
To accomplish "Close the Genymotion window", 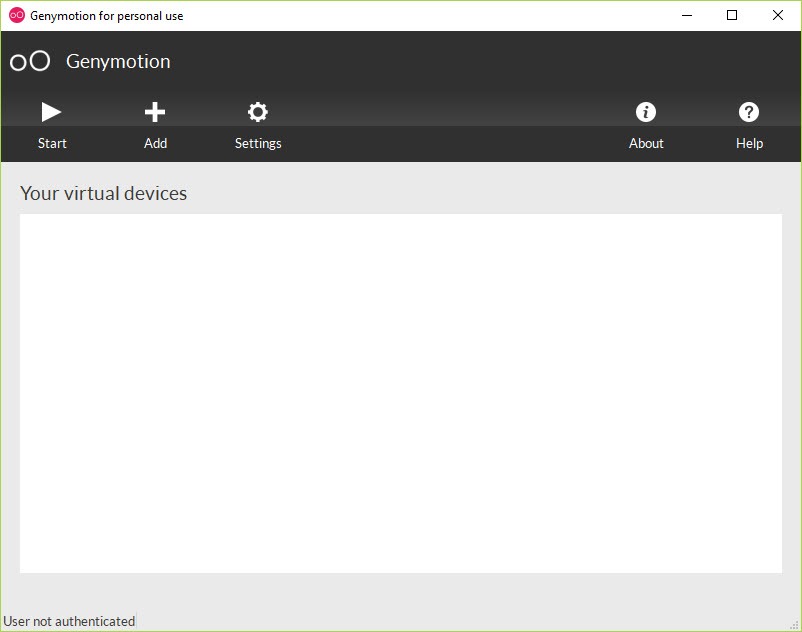I will [x=777, y=15].
